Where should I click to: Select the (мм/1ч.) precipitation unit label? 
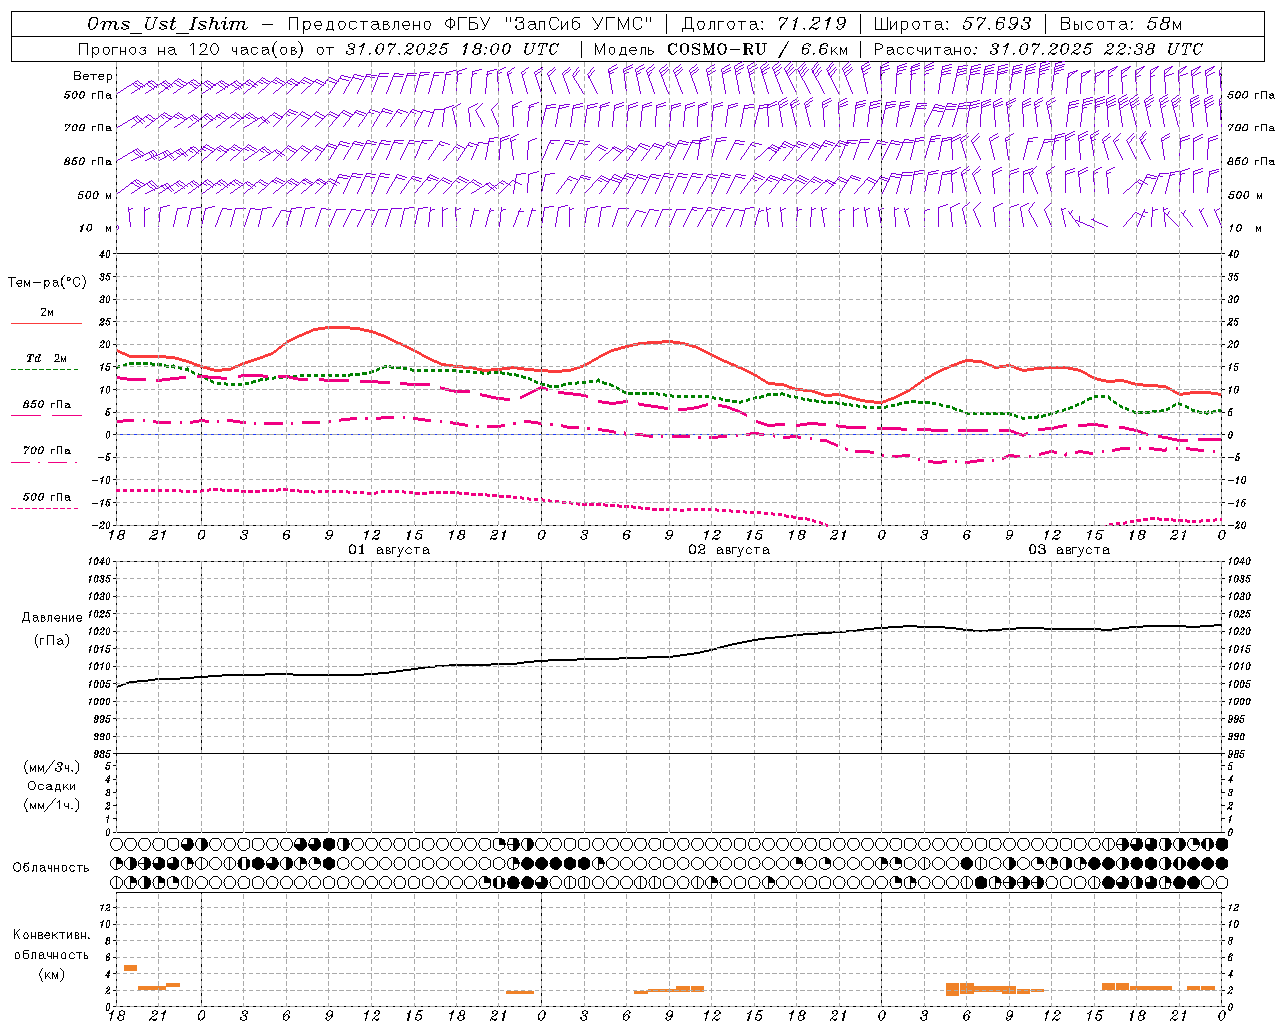52,805
